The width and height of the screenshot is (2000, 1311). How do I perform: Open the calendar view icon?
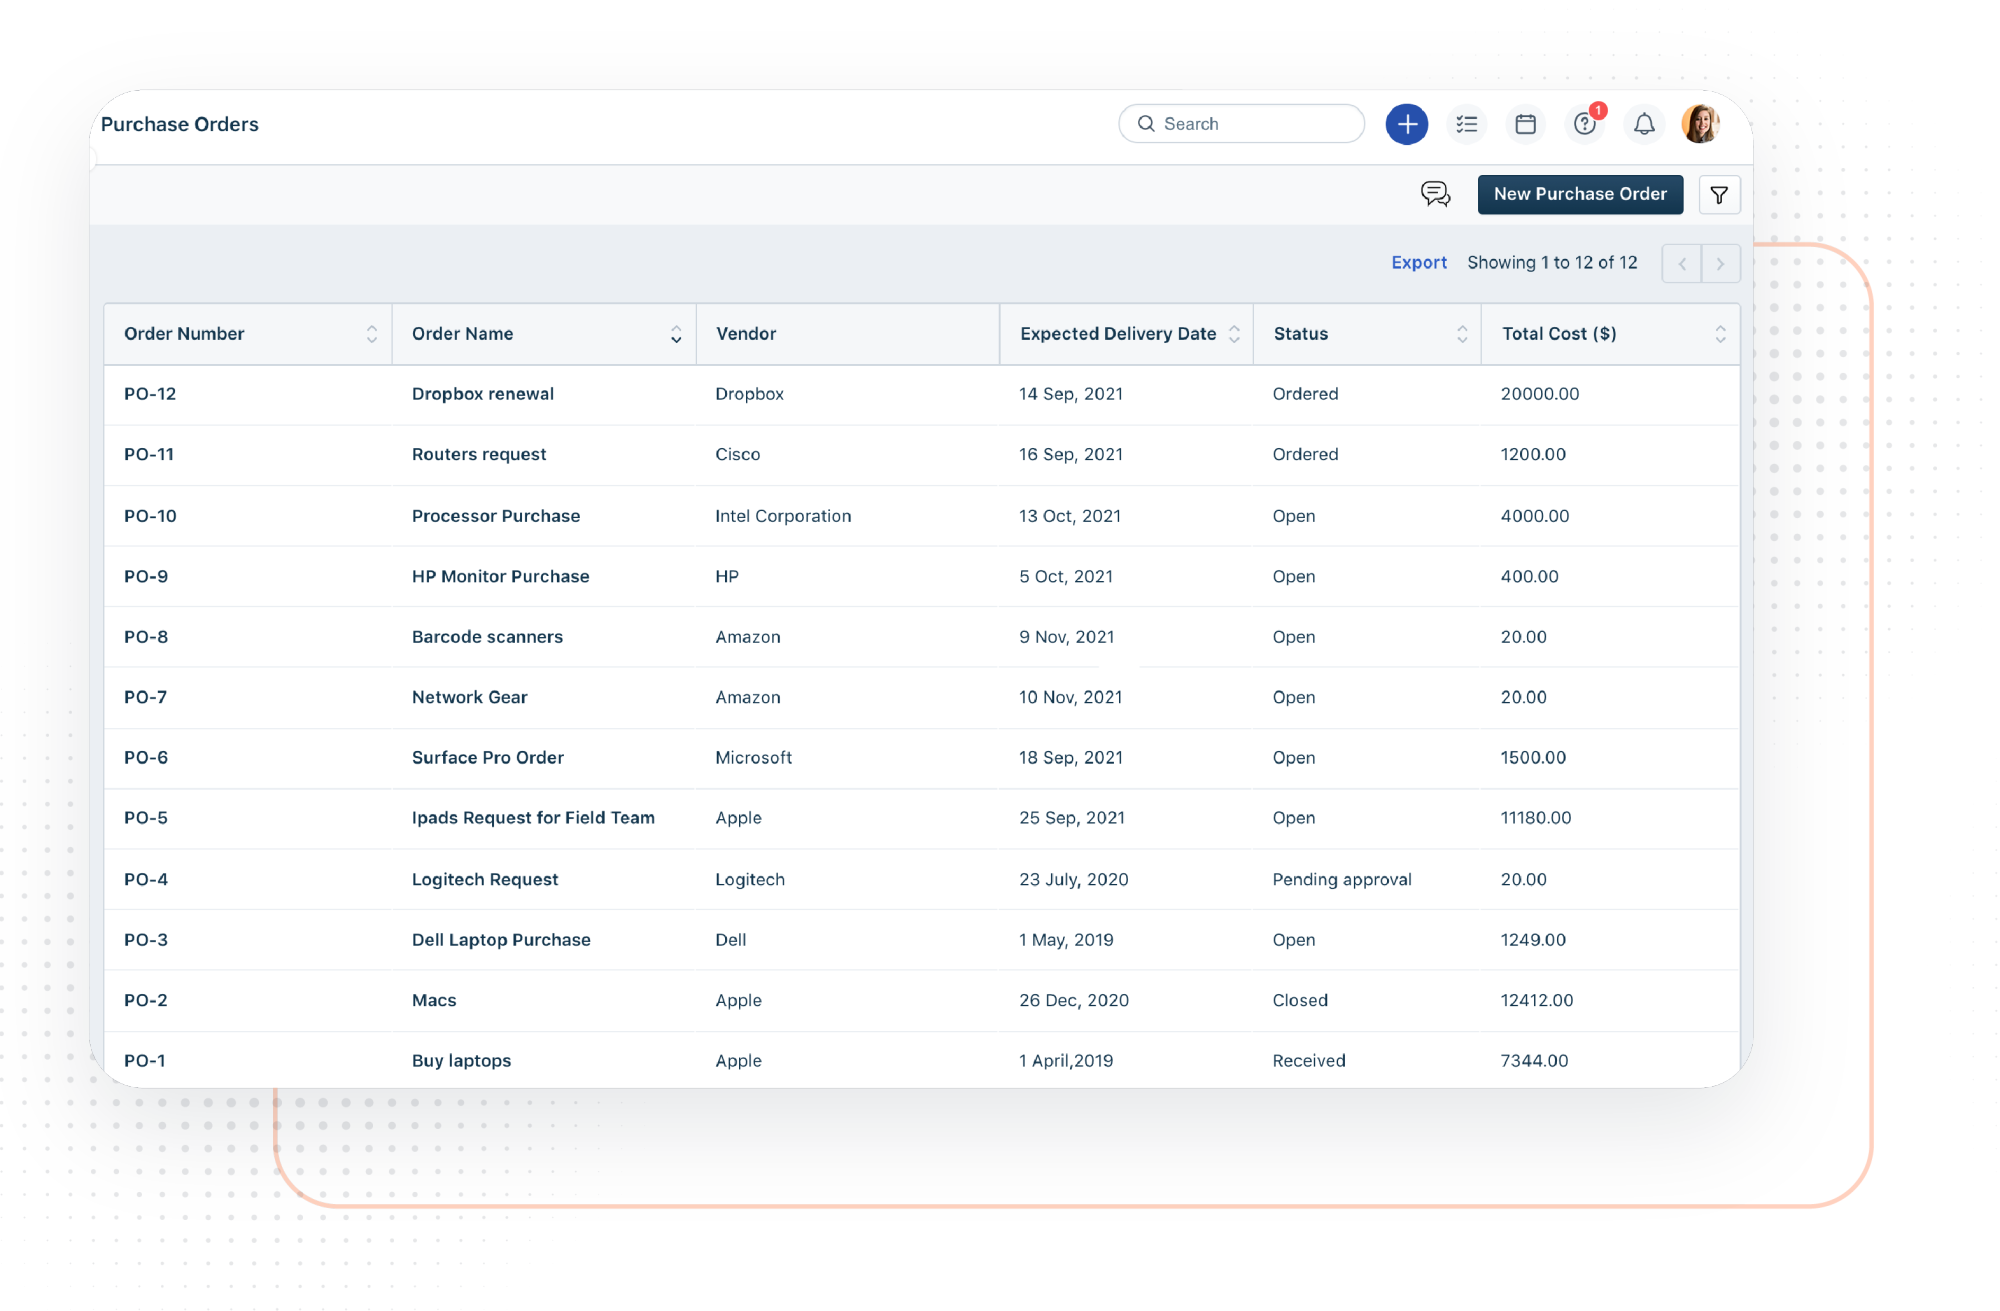pyautogui.click(x=1525, y=123)
